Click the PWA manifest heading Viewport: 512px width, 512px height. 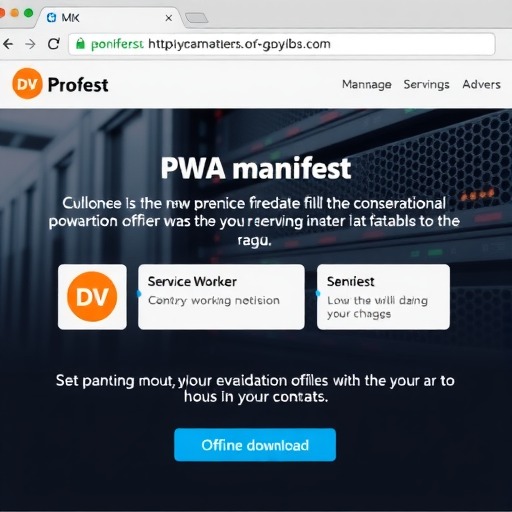256,168
